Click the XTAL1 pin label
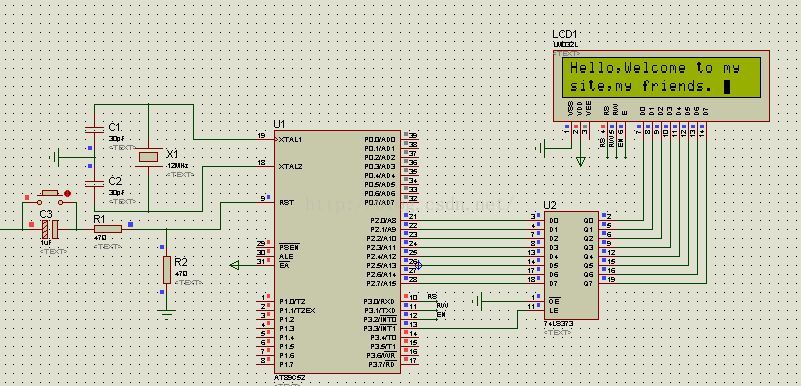This screenshot has height=386, width=801. 290,139
